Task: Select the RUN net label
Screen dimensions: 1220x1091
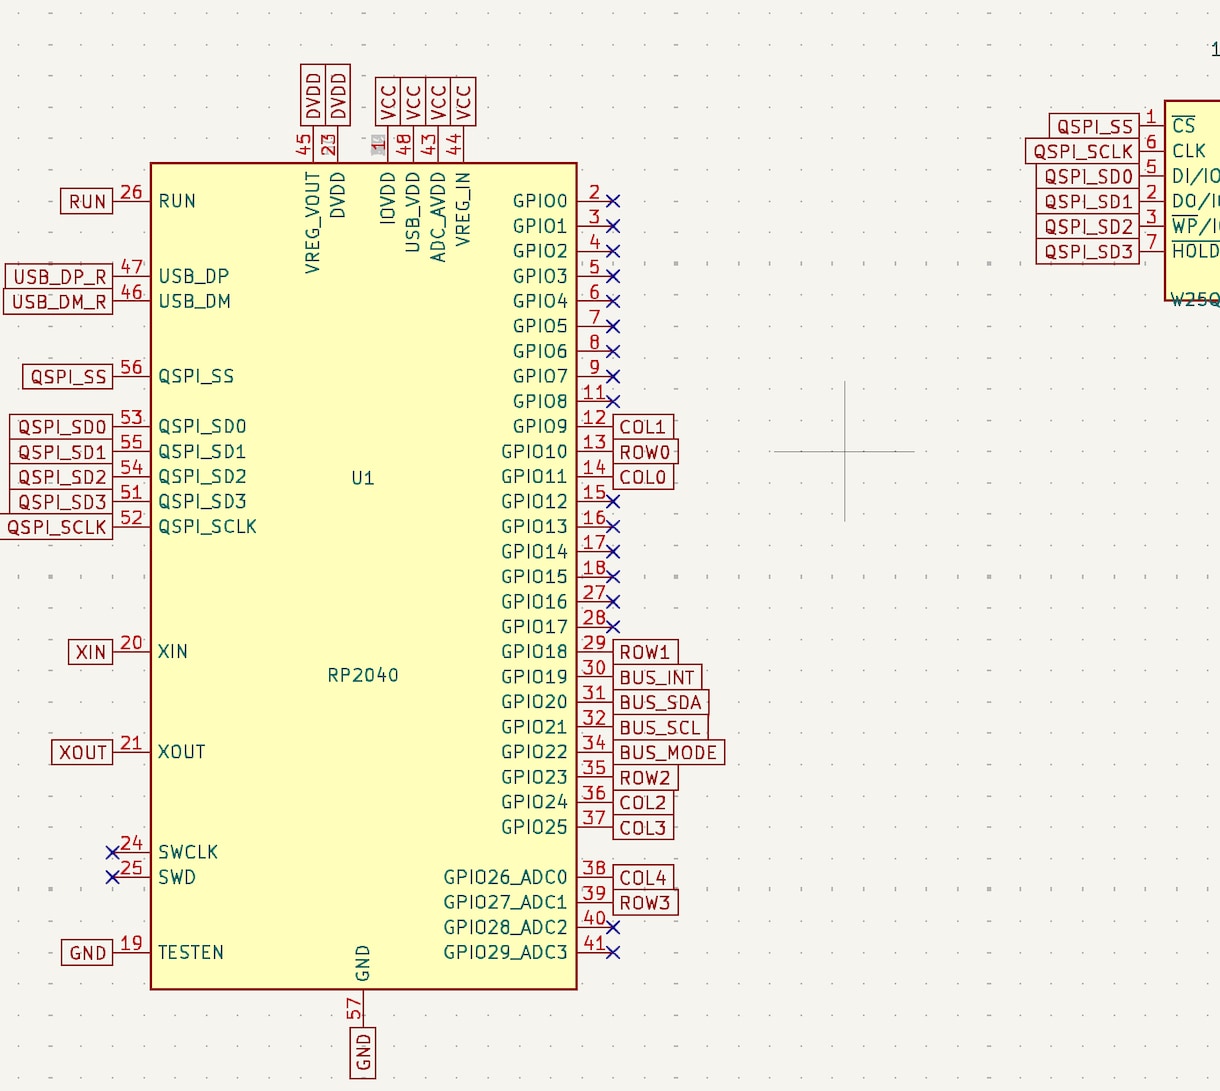Action: 87,201
